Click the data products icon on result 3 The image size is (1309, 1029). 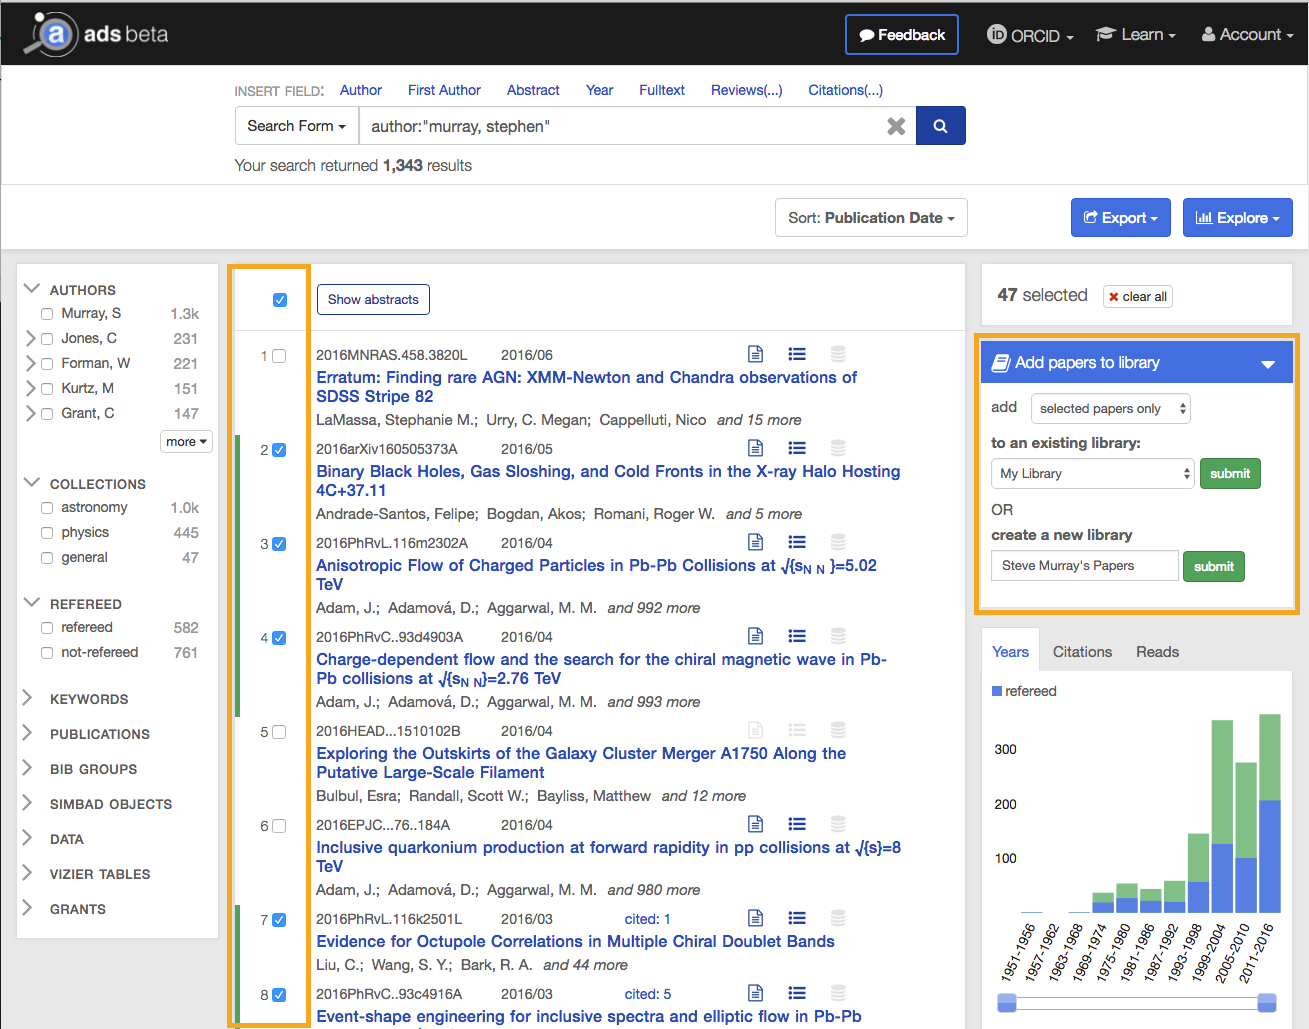coord(838,541)
